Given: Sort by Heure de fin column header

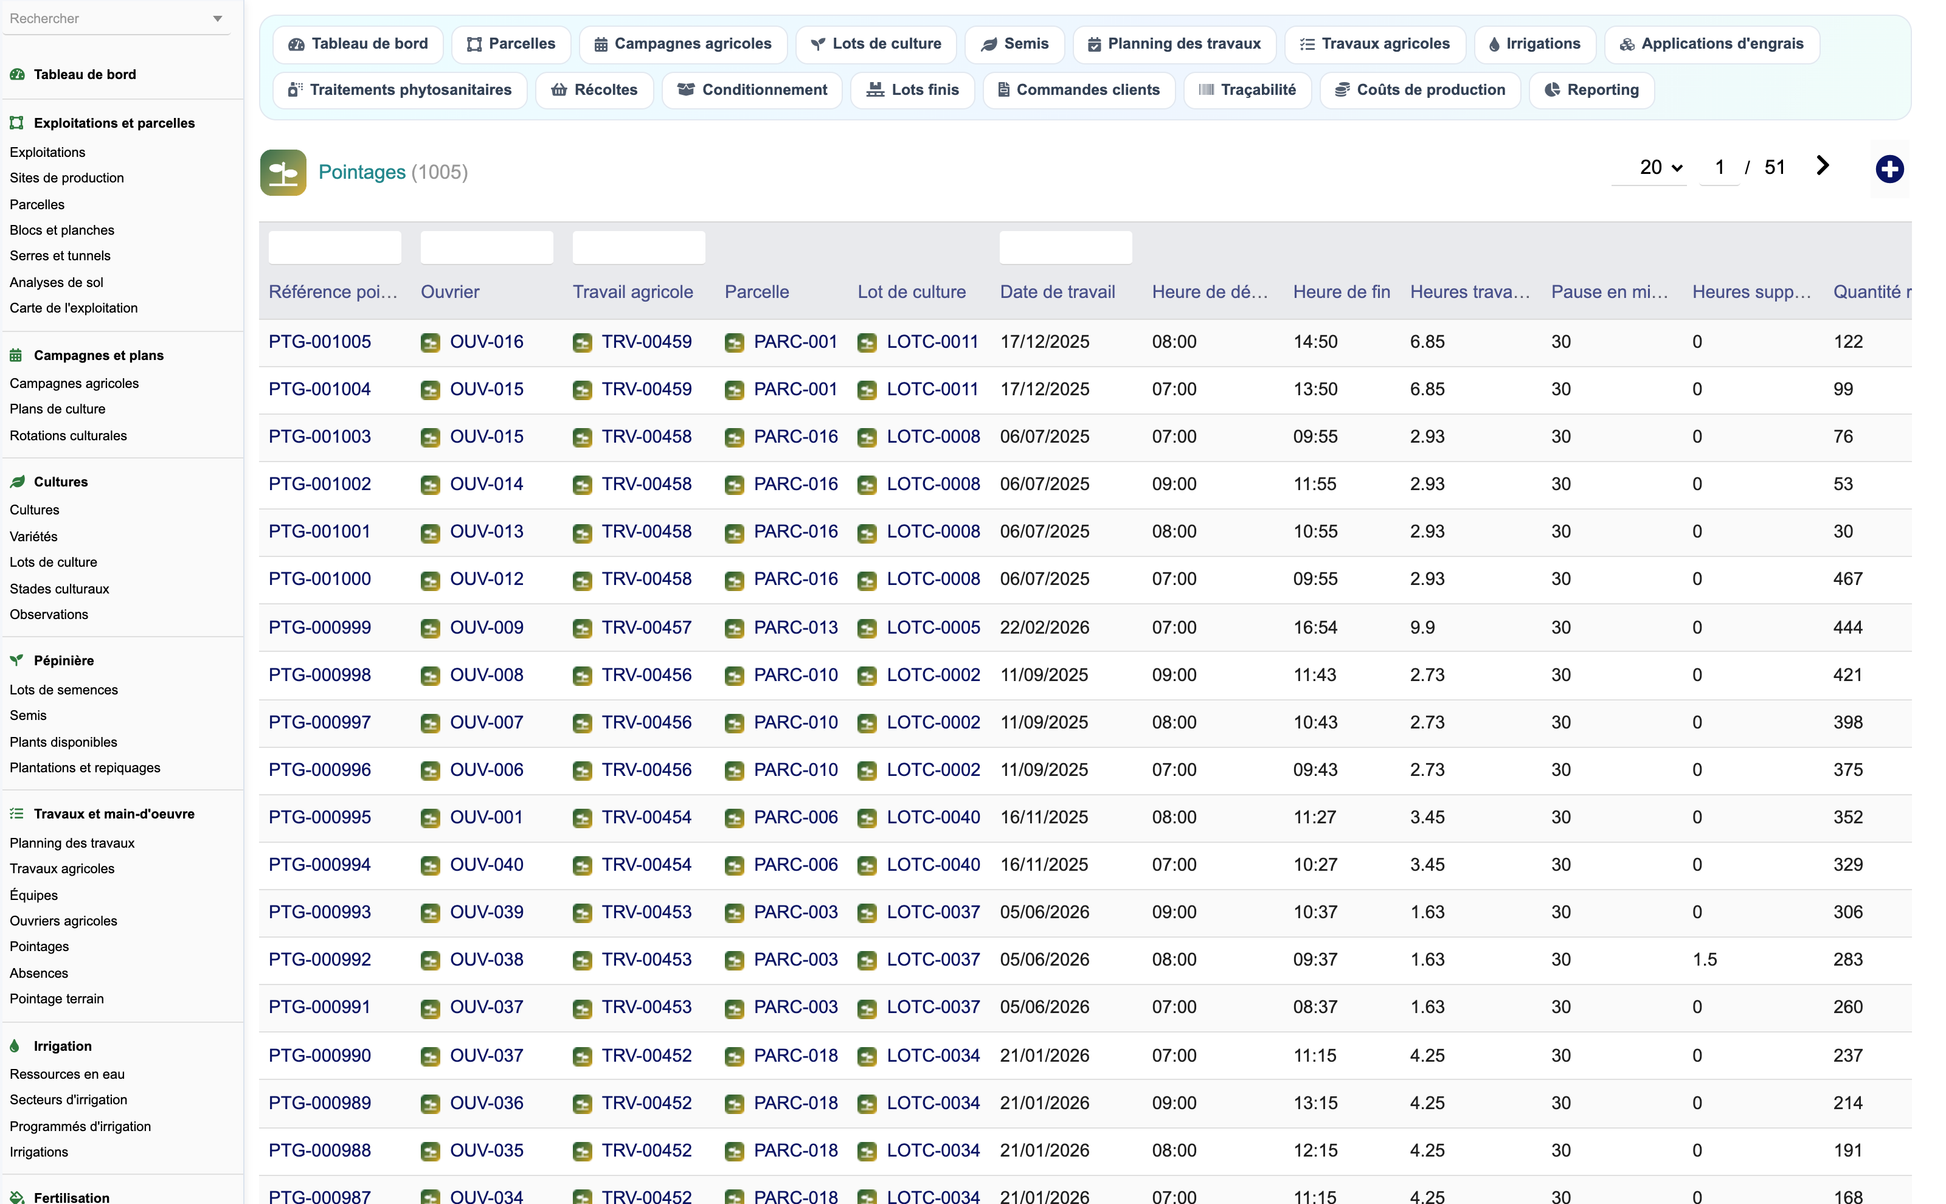Looking at the screenshot, I should (x=1341, y=292).
